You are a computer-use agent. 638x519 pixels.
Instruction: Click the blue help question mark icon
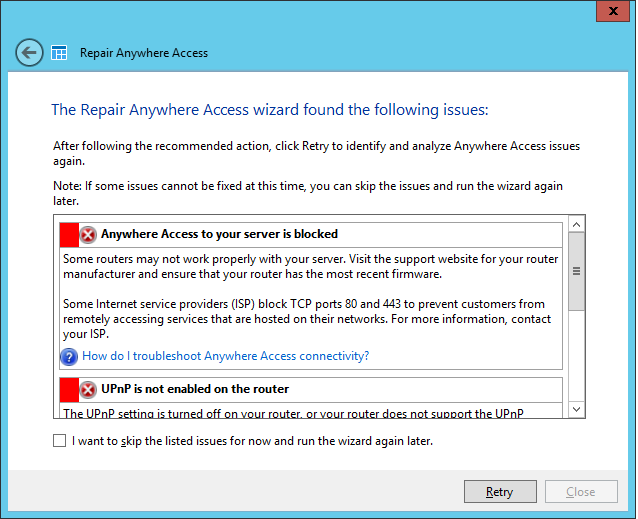(x=69, y=356)
